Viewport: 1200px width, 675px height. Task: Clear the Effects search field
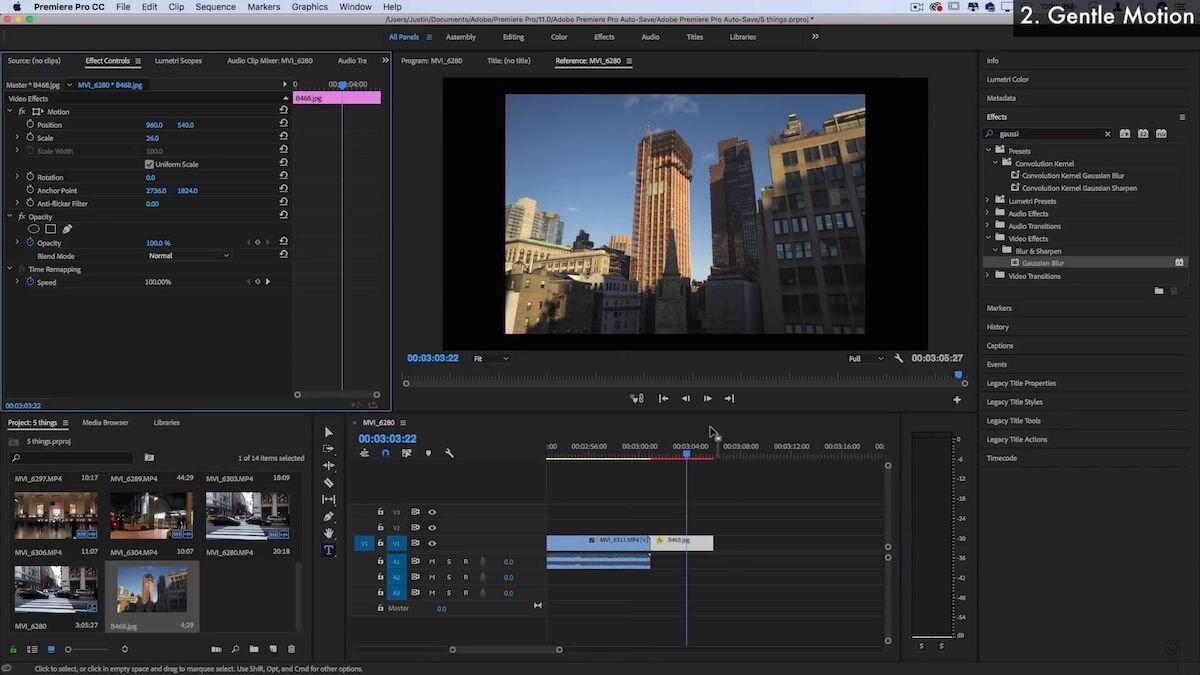(1107, 133)
